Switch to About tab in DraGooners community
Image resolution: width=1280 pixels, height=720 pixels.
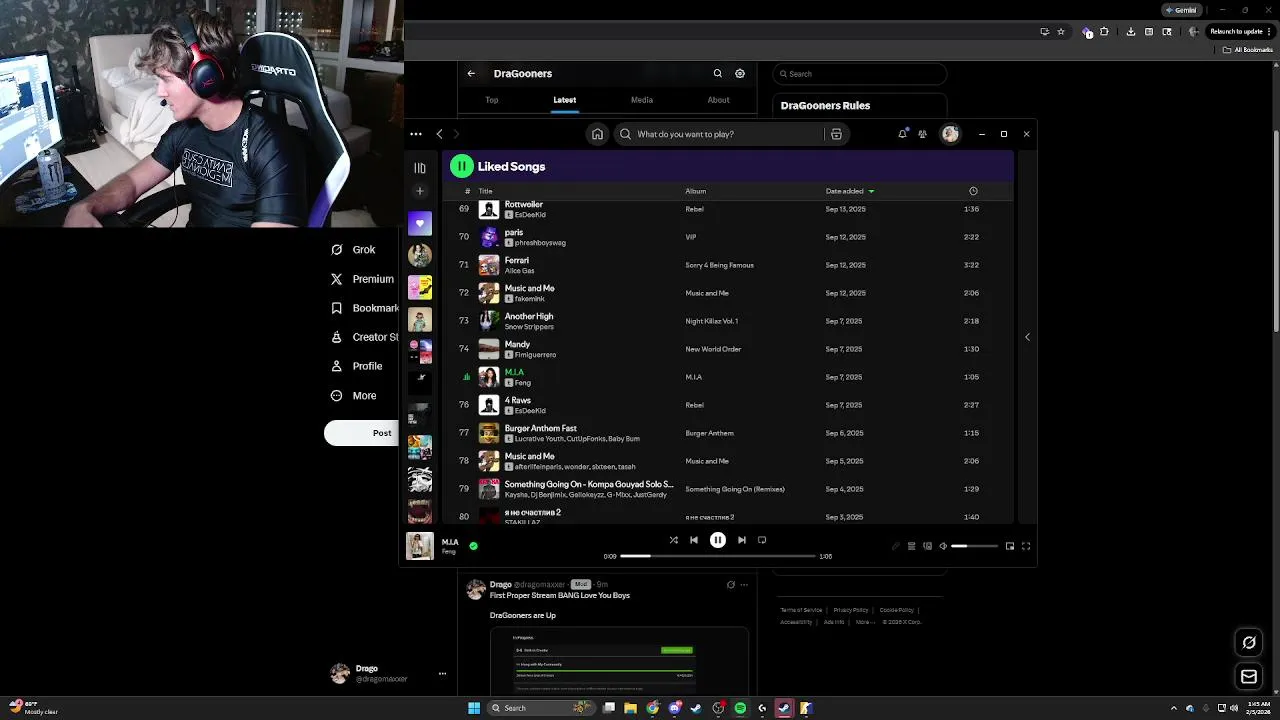[718, 100]
